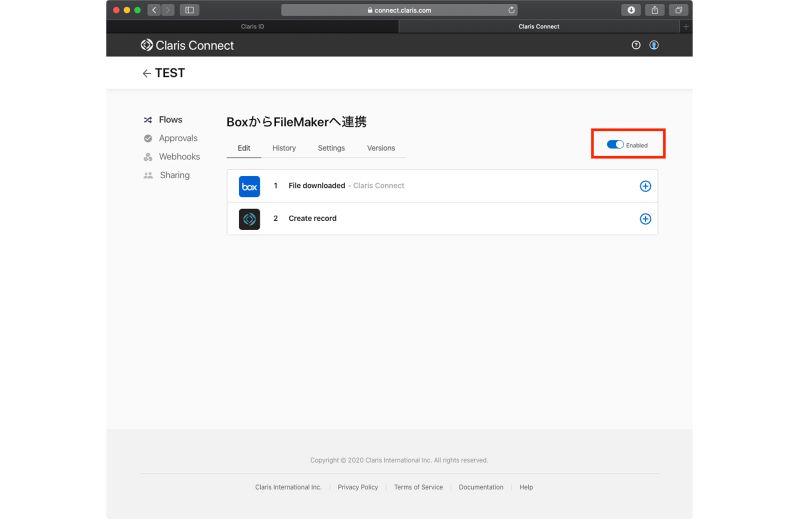800x519 pixels.
Task: Open Flows in the sidebar
Action: click(170, 119)
